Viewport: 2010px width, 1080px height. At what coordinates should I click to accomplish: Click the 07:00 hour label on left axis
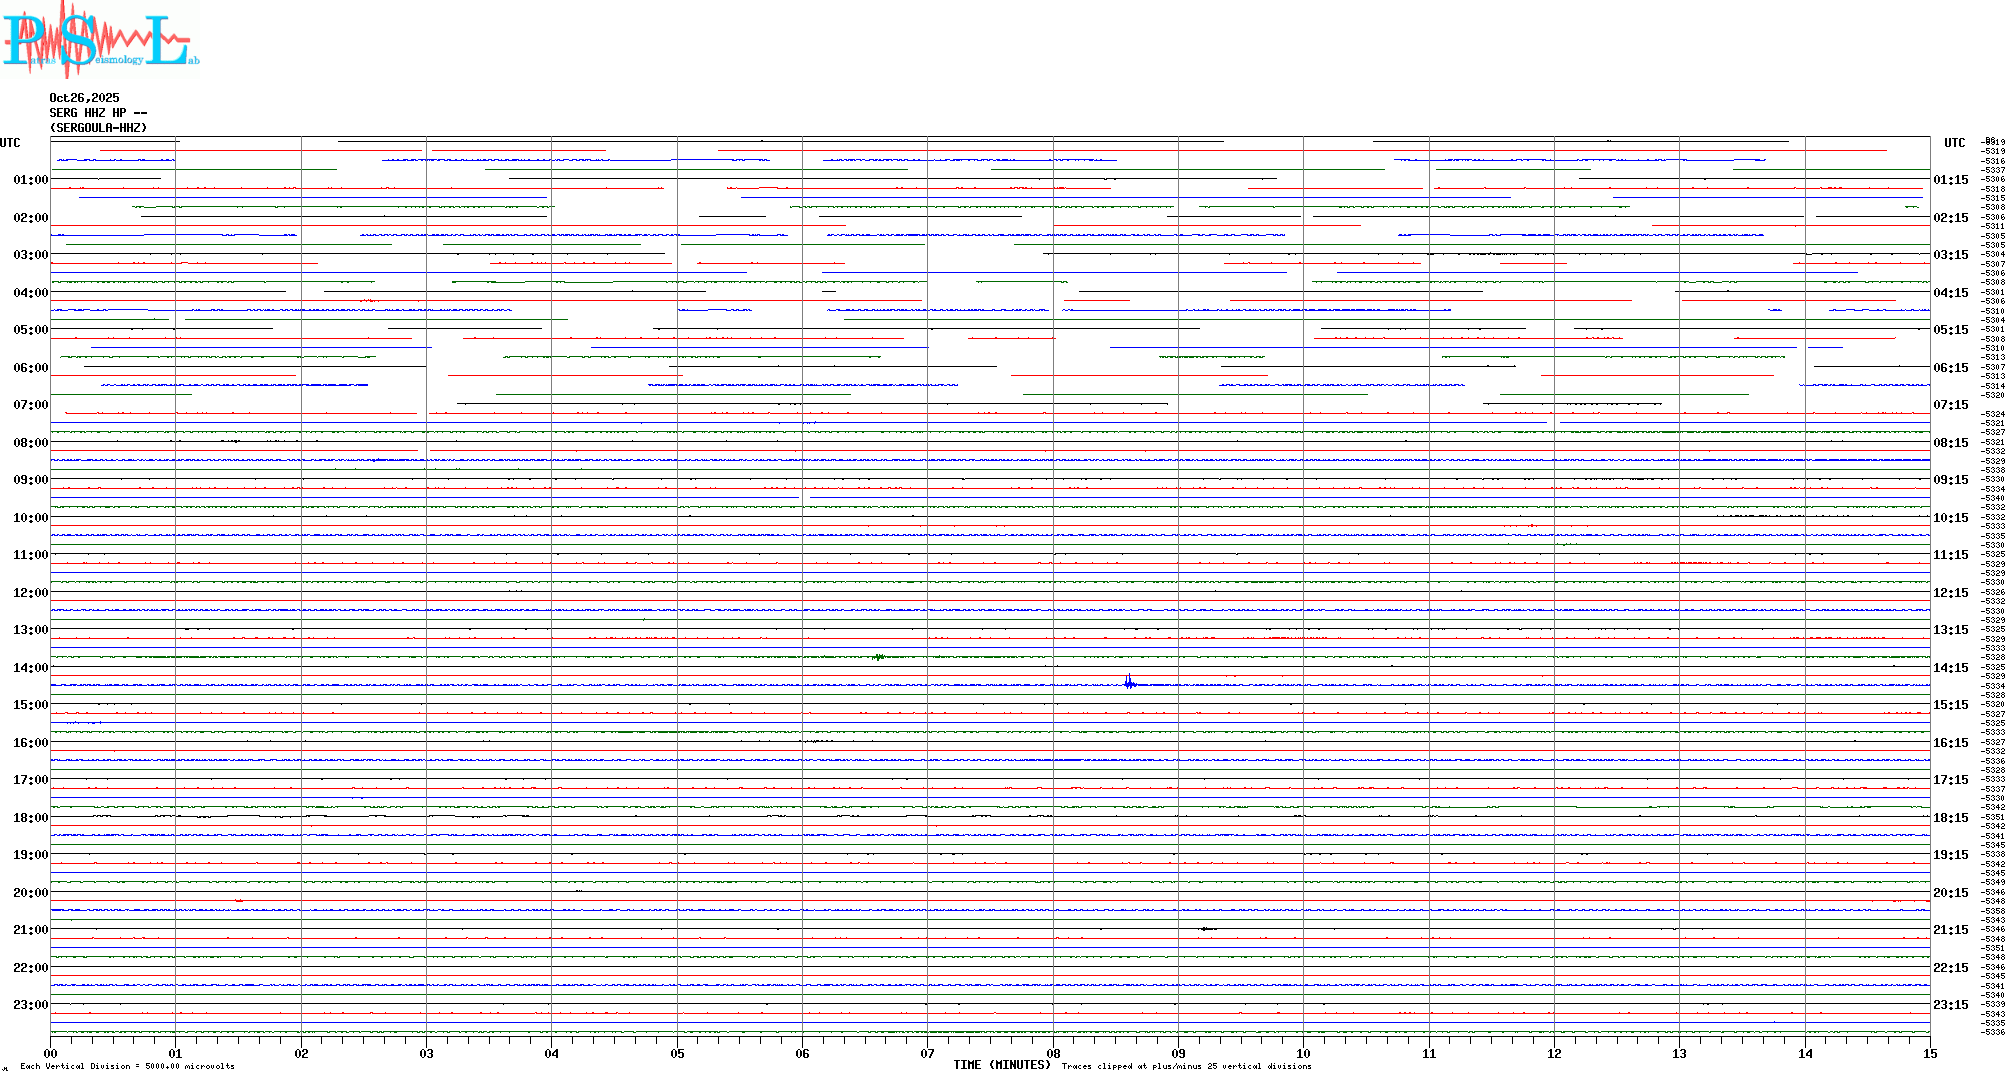coord(30,405)
